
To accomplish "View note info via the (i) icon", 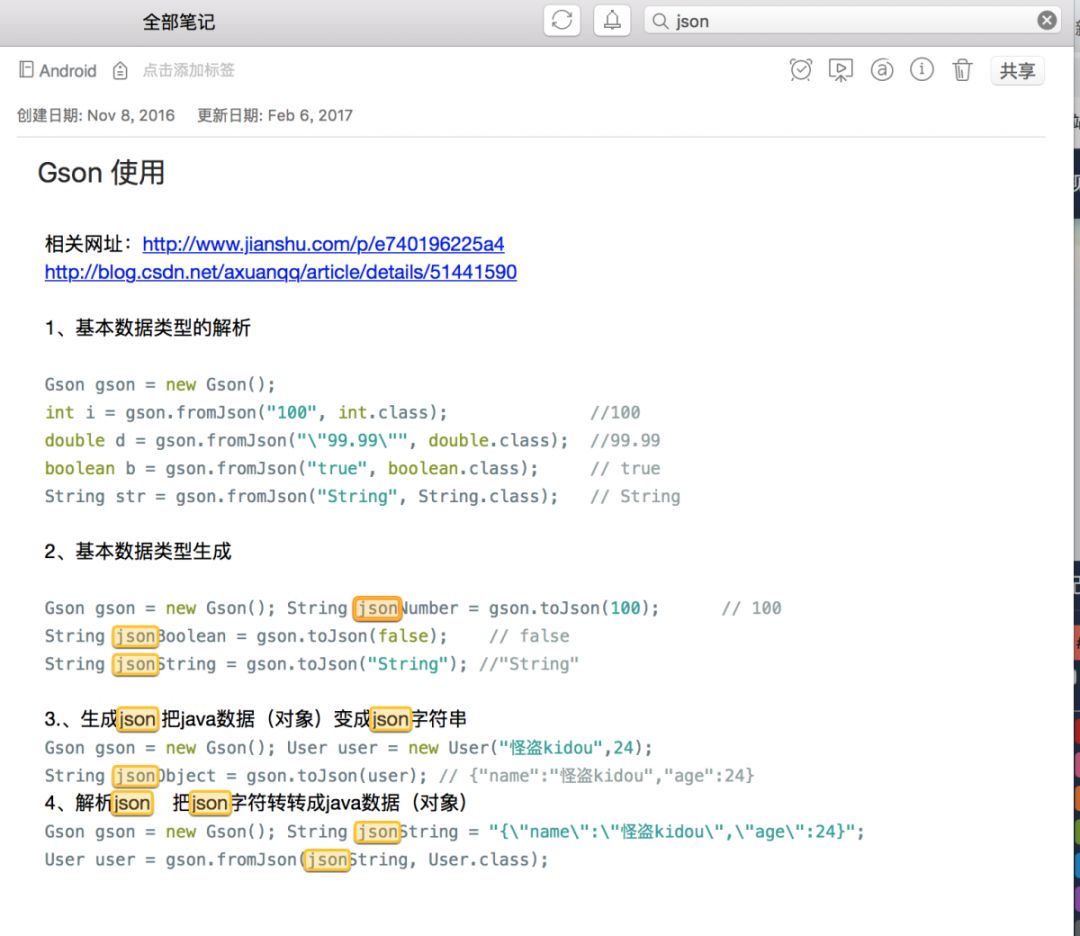I will click(921, 70).
